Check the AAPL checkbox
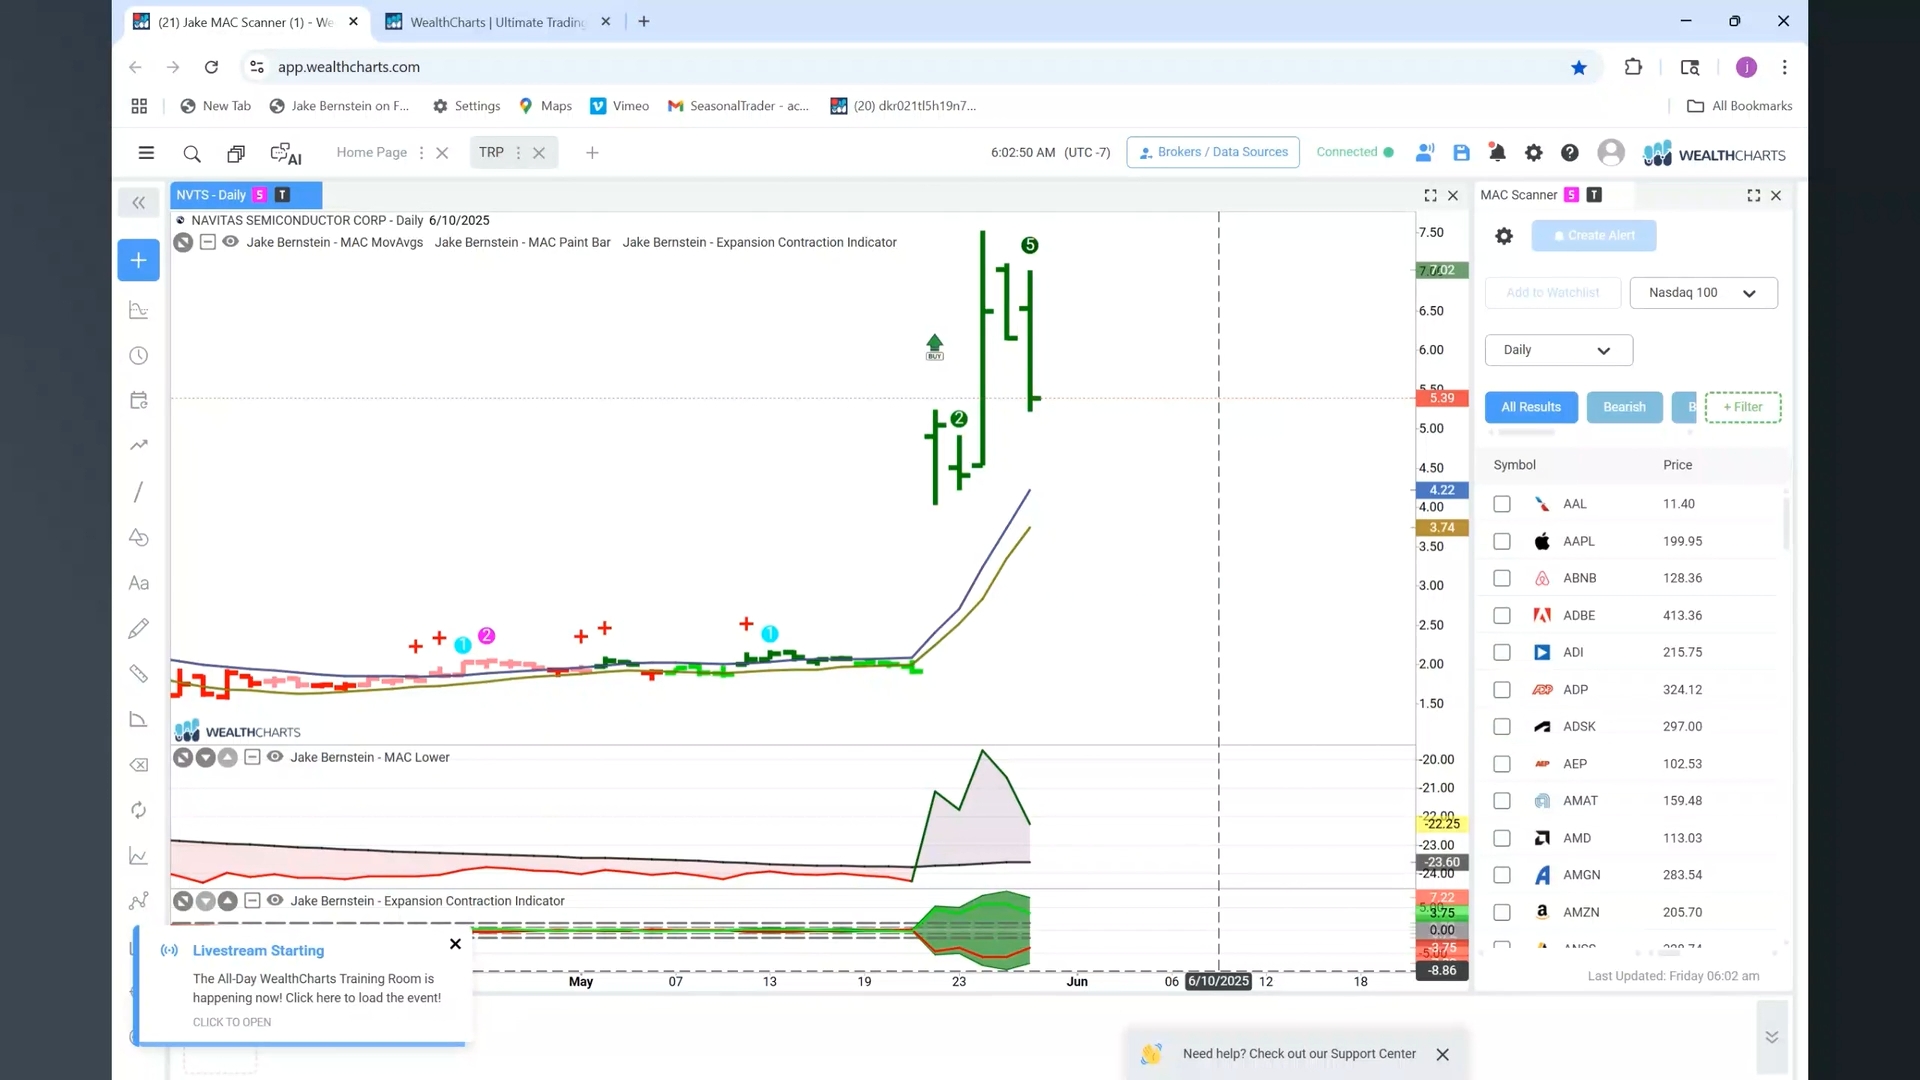 (x=1502, y=541)
